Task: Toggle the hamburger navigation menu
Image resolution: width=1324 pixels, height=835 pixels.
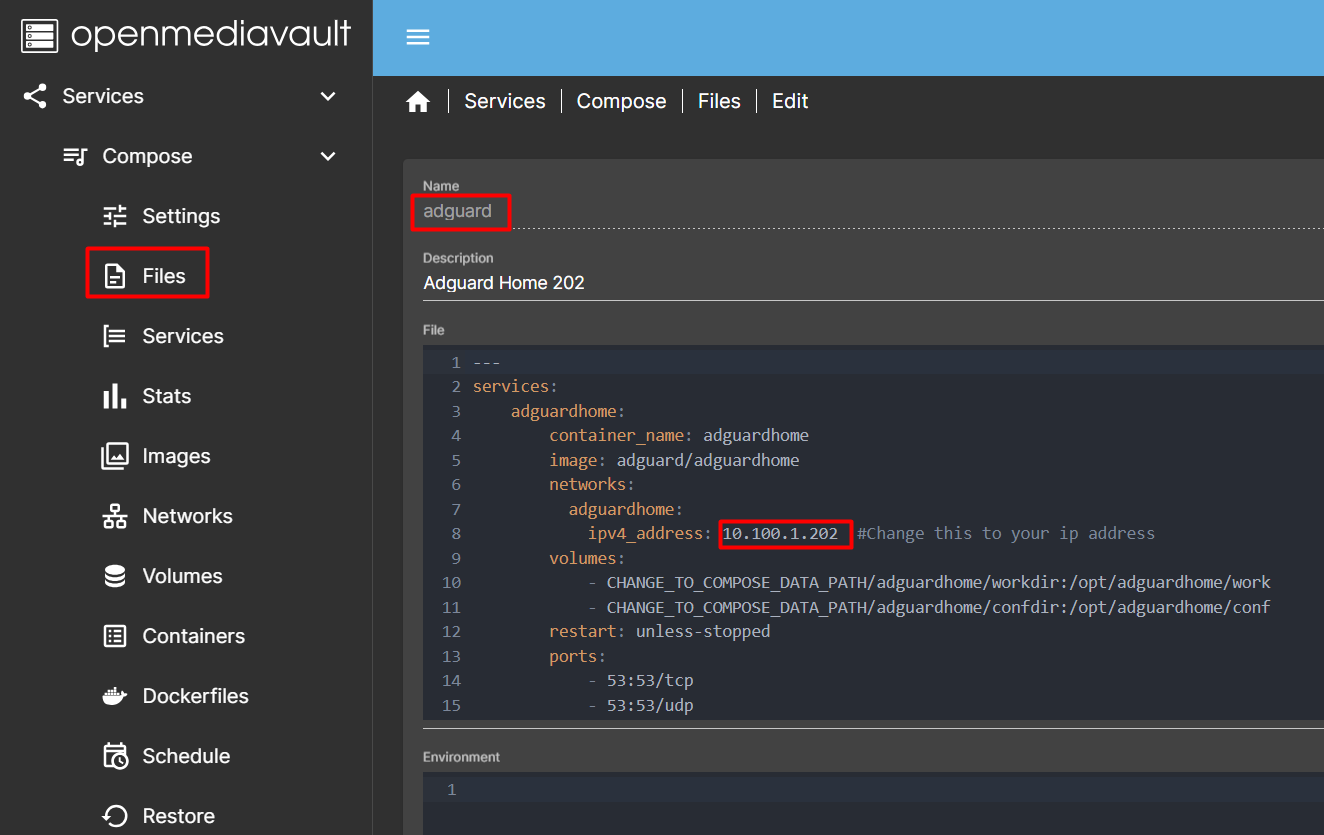Action: point(418,37)
